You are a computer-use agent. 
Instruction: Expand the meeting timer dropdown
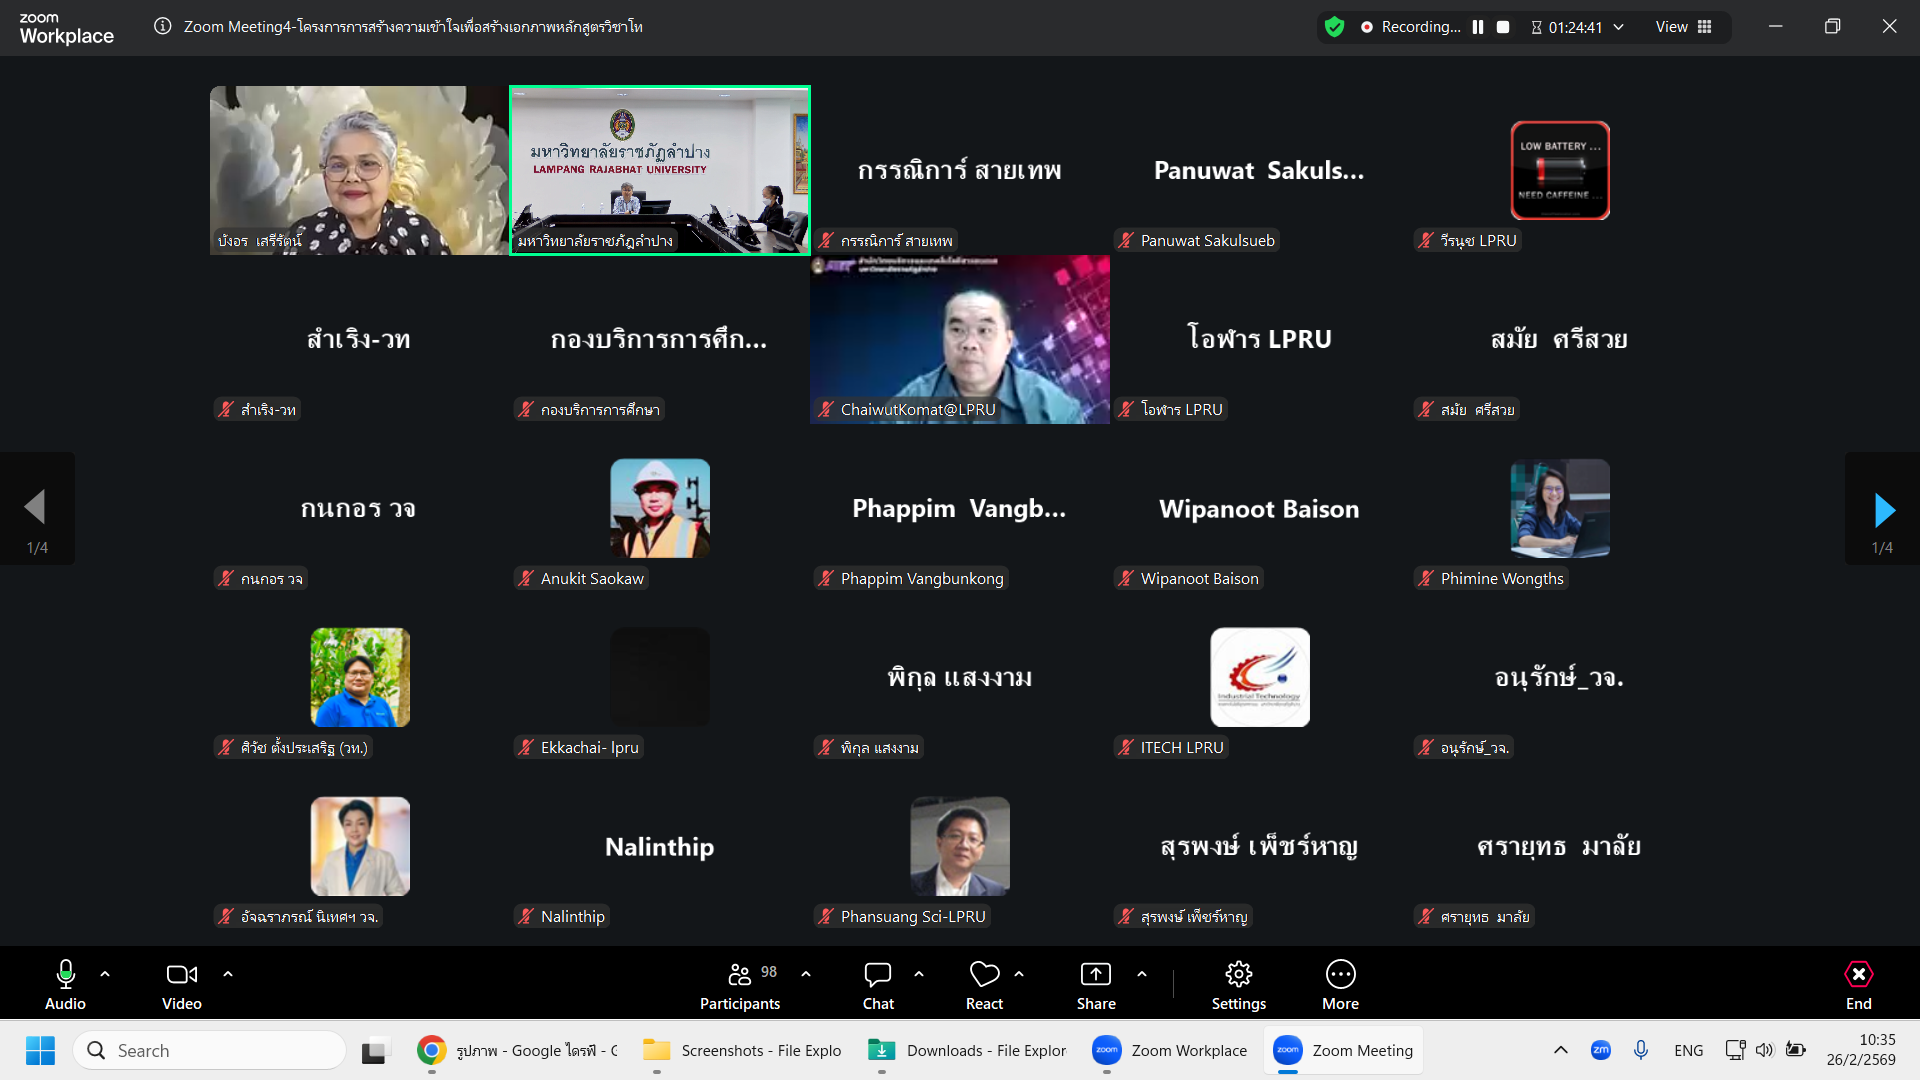[1619, 27]
